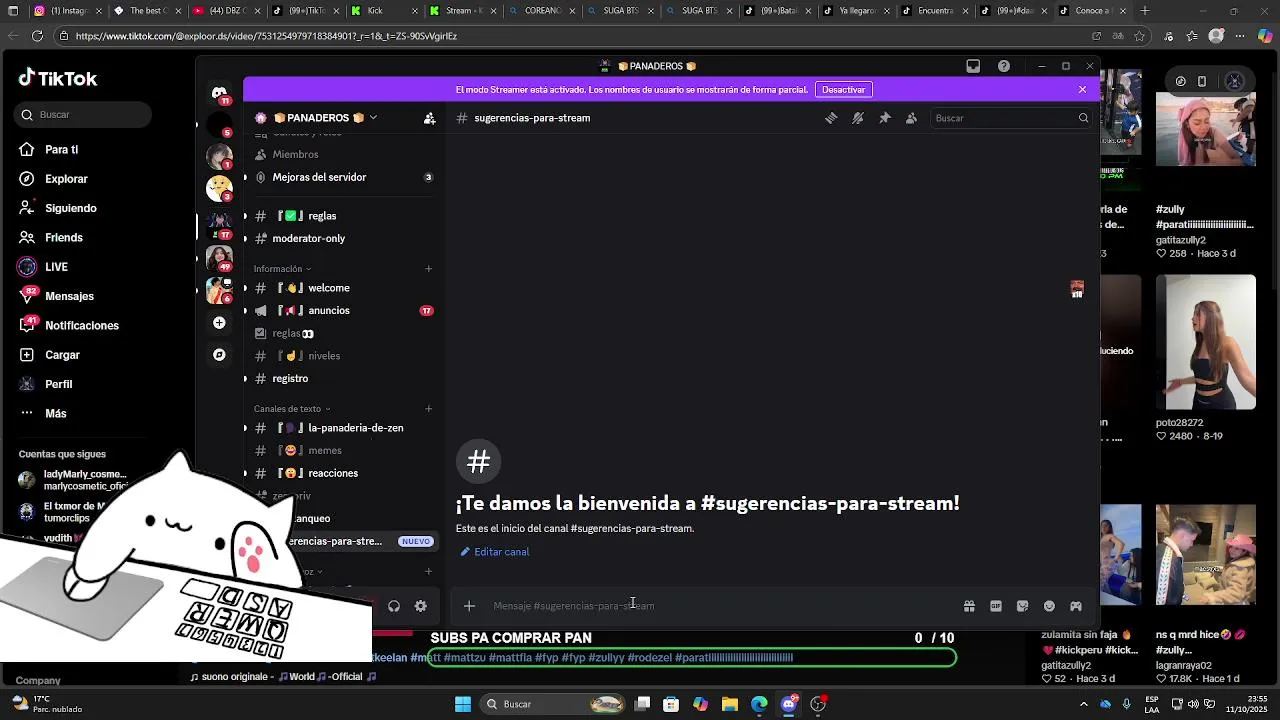Show pinned messages pin icon
The height and width of the screenshot is (720, 1280).
885,118
